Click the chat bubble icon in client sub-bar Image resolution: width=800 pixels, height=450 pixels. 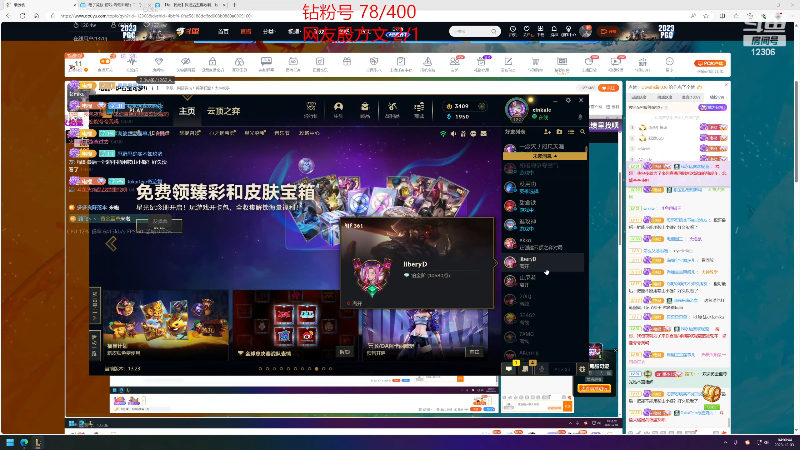pos(473,134)
